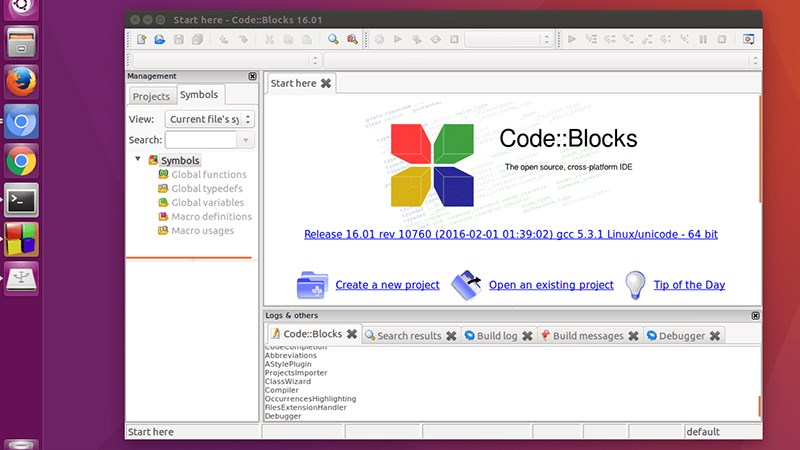Create a new file from the toolbar
The image size is (800, 450).
tap(141, 39)
